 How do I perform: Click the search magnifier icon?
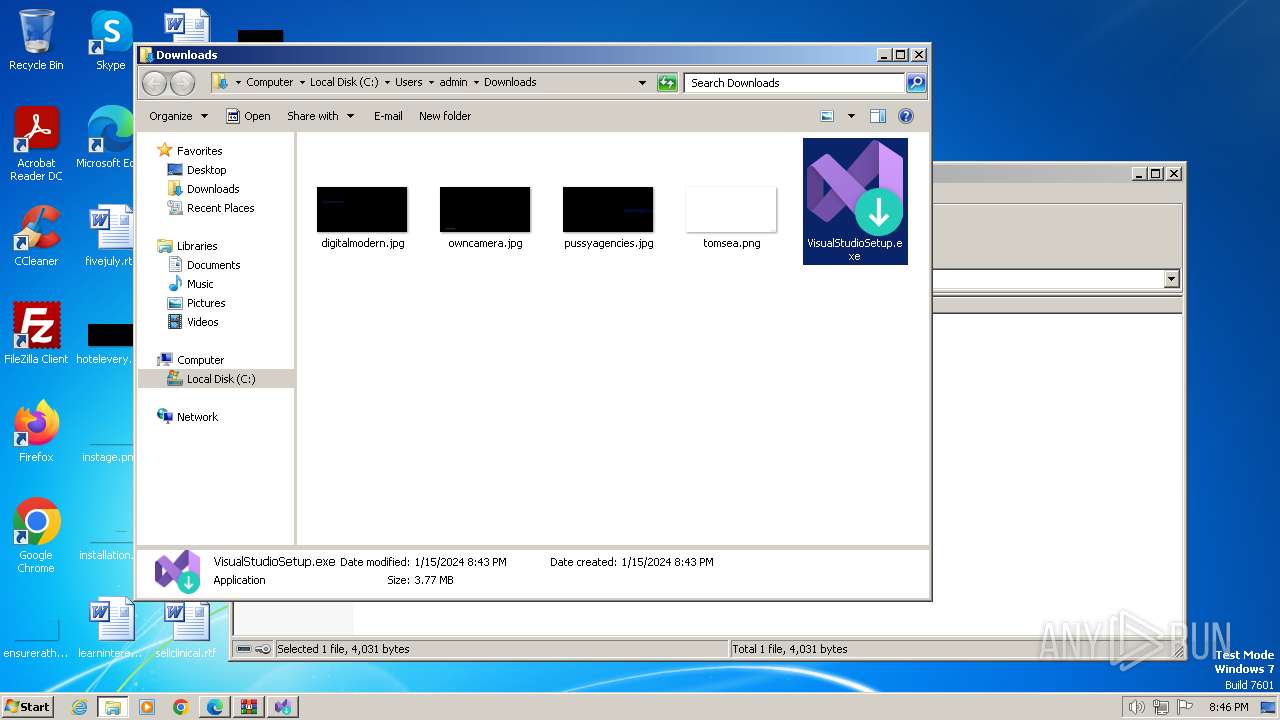click(915, 83)
